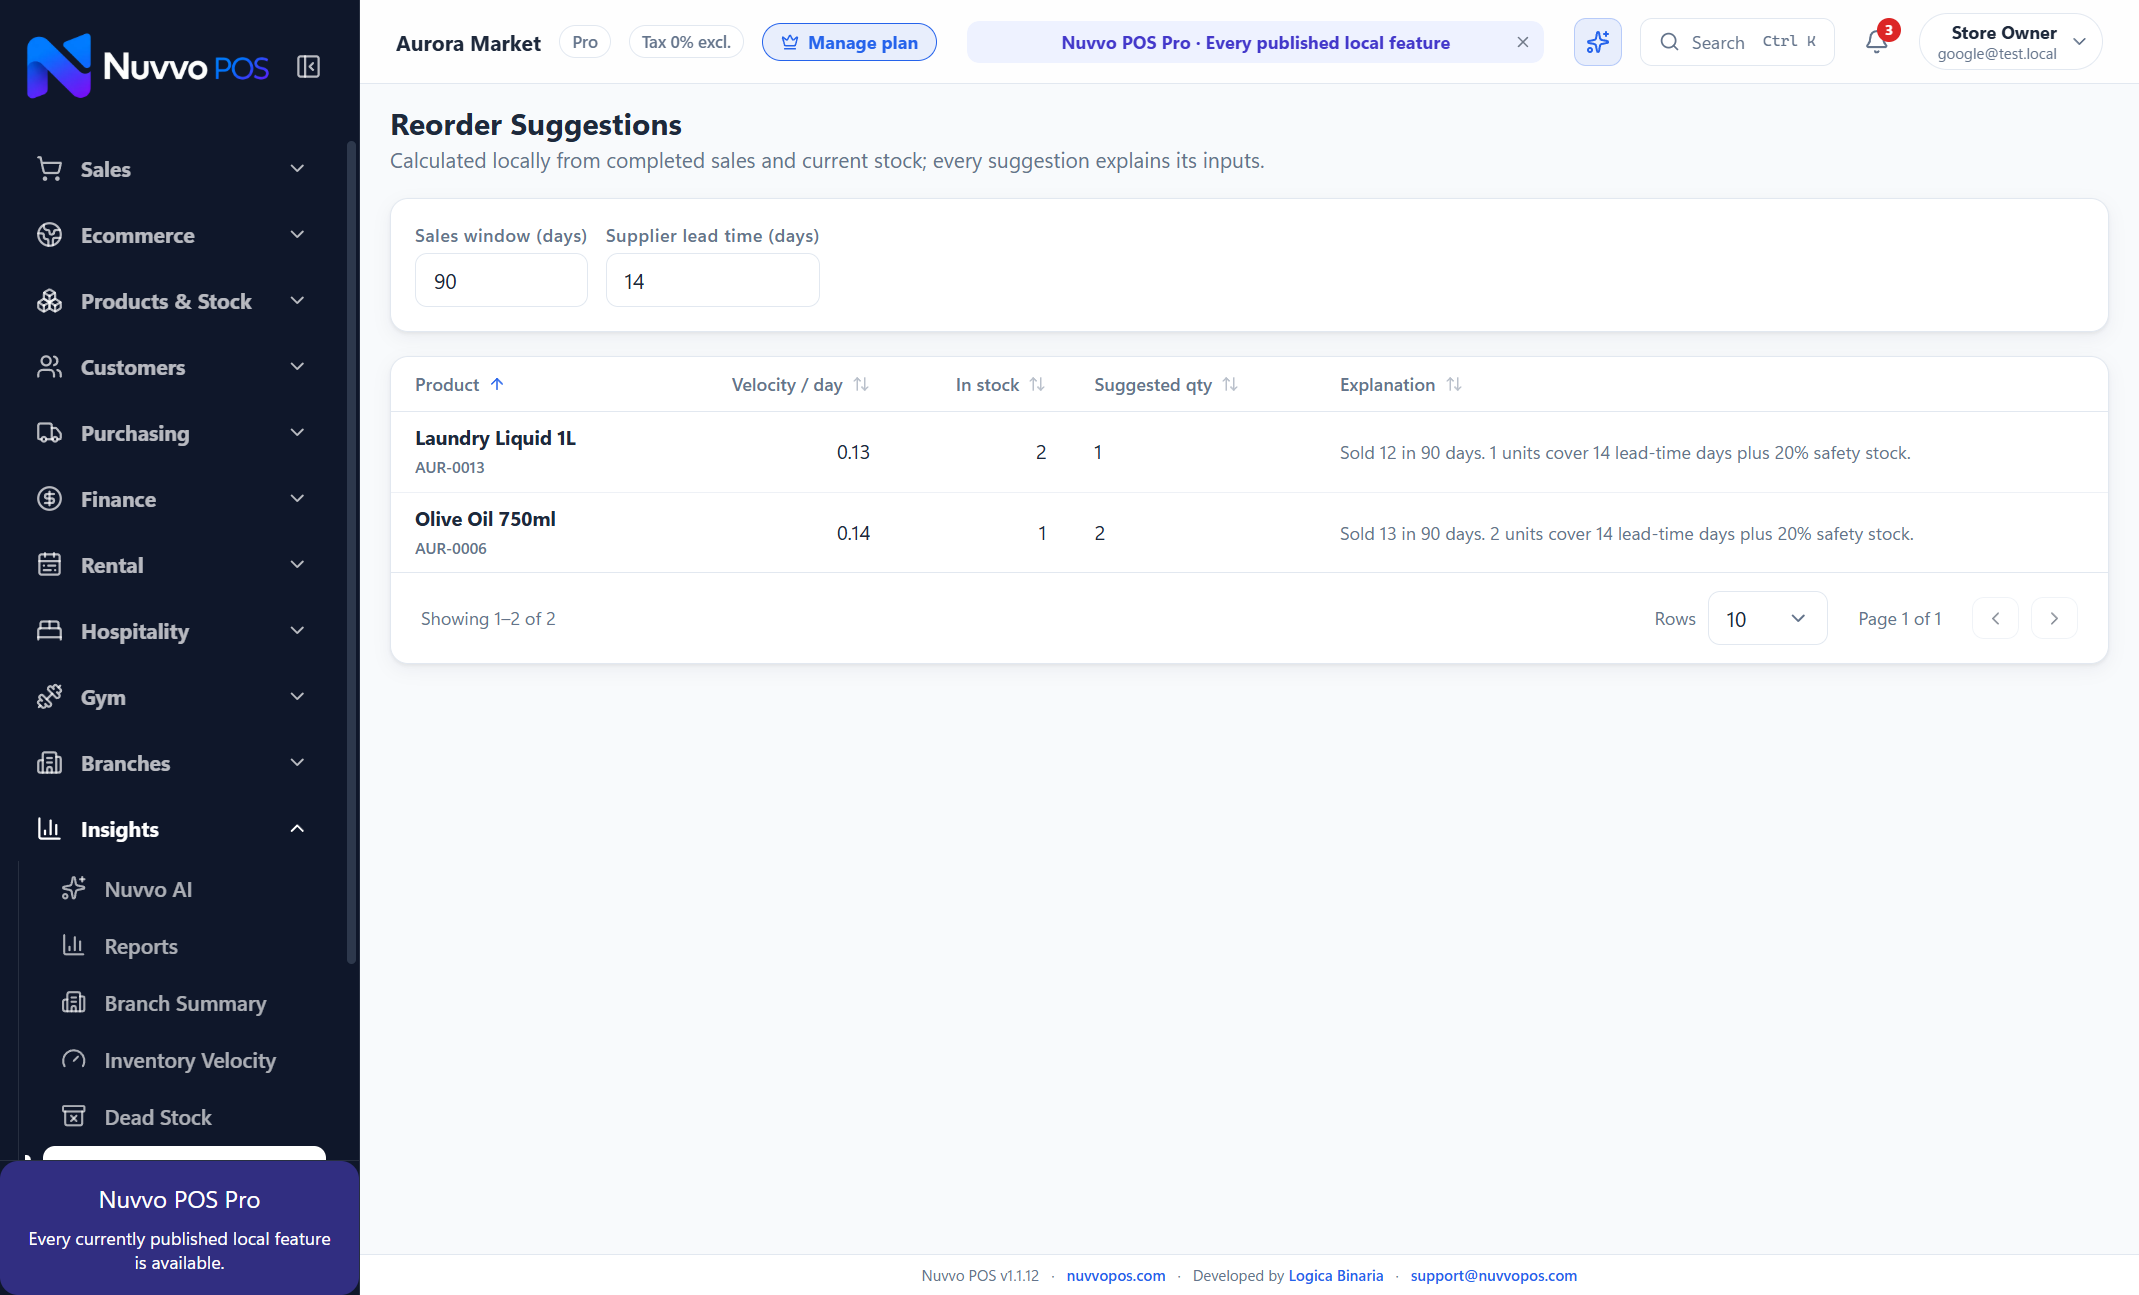Viewport: 2139px width, 1295px height.
Task: Sort by Product column arrow
Action: coord(497,384)
